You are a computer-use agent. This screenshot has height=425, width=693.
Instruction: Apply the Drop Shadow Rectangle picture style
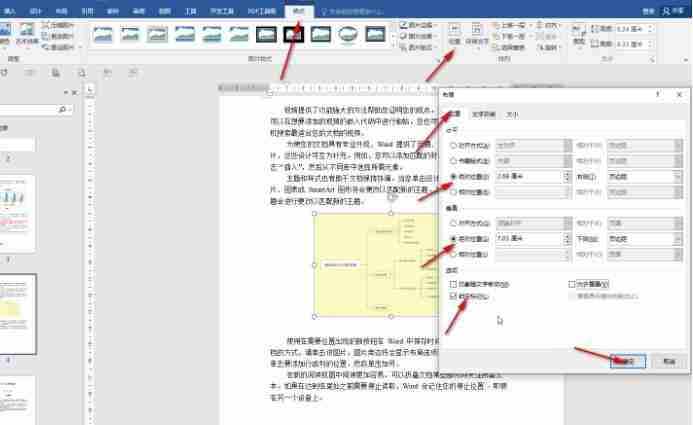(x=185, y=34)
